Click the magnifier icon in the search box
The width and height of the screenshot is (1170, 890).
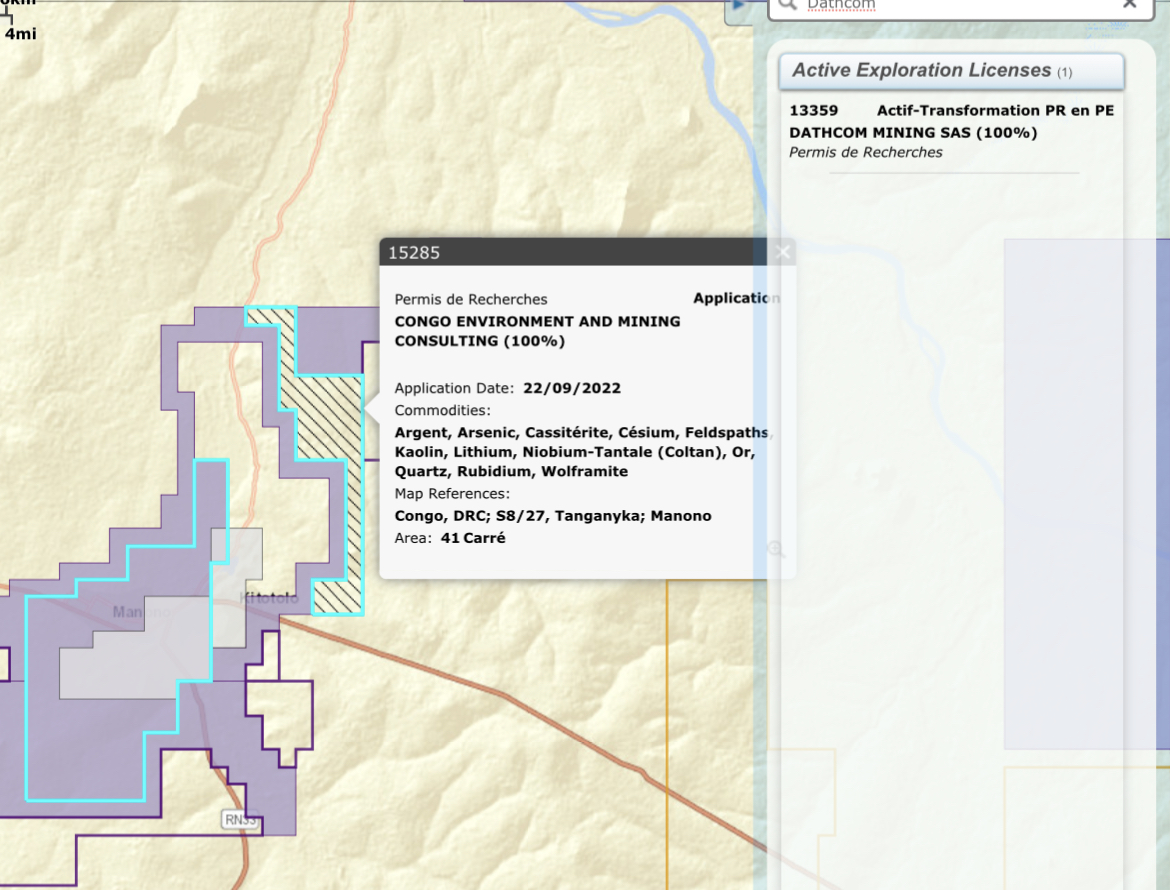tap(788, 5)
